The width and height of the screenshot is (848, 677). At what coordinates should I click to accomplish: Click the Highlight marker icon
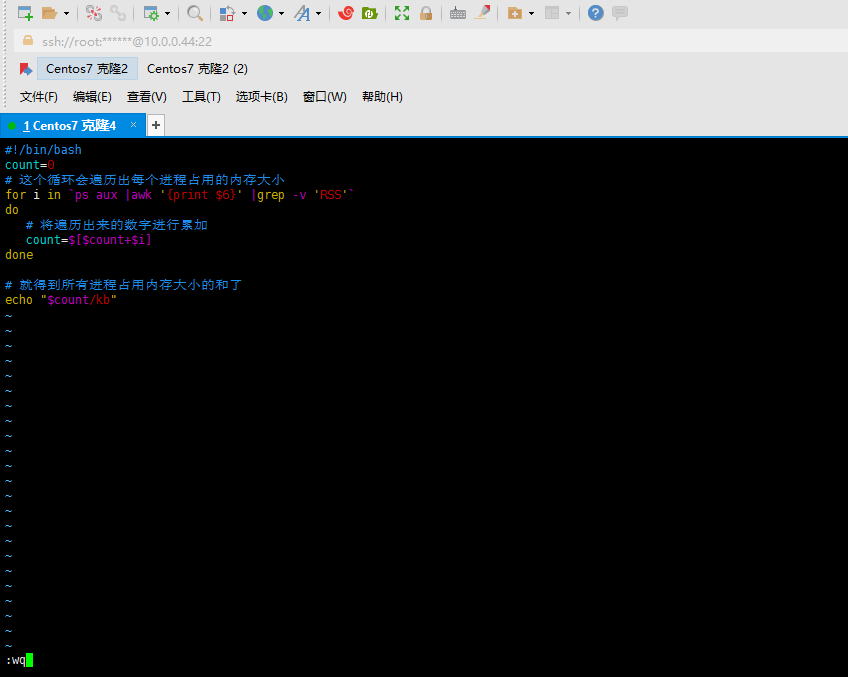(x=482, y=12)
